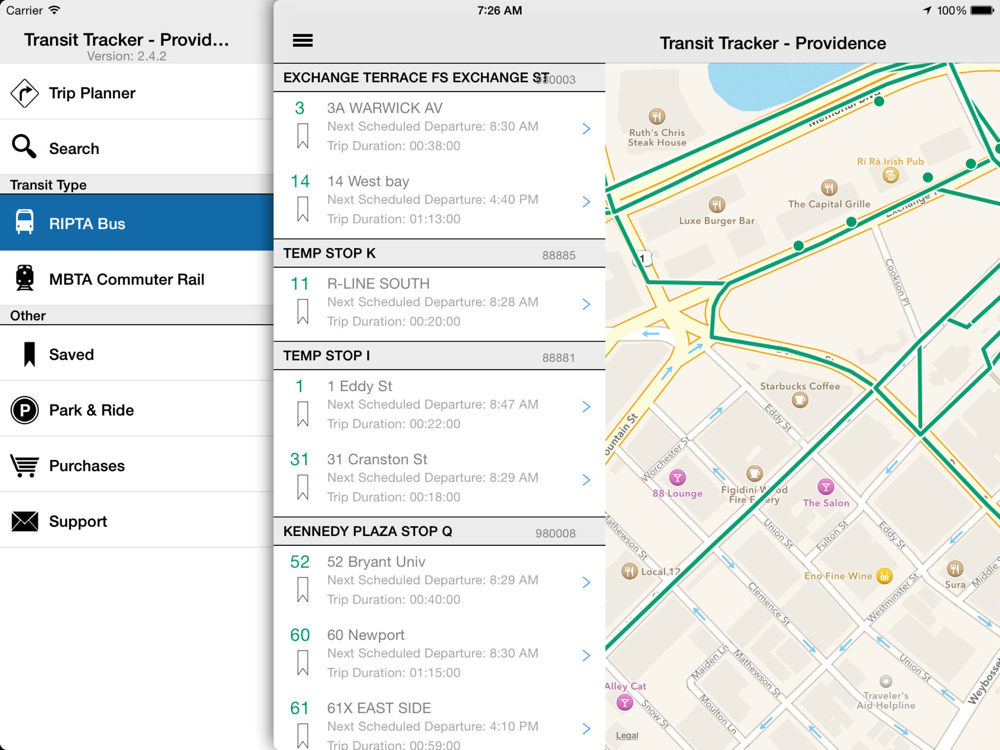
Task: Expand 31 Cranston St details chevron
Action: click(586, 480)
